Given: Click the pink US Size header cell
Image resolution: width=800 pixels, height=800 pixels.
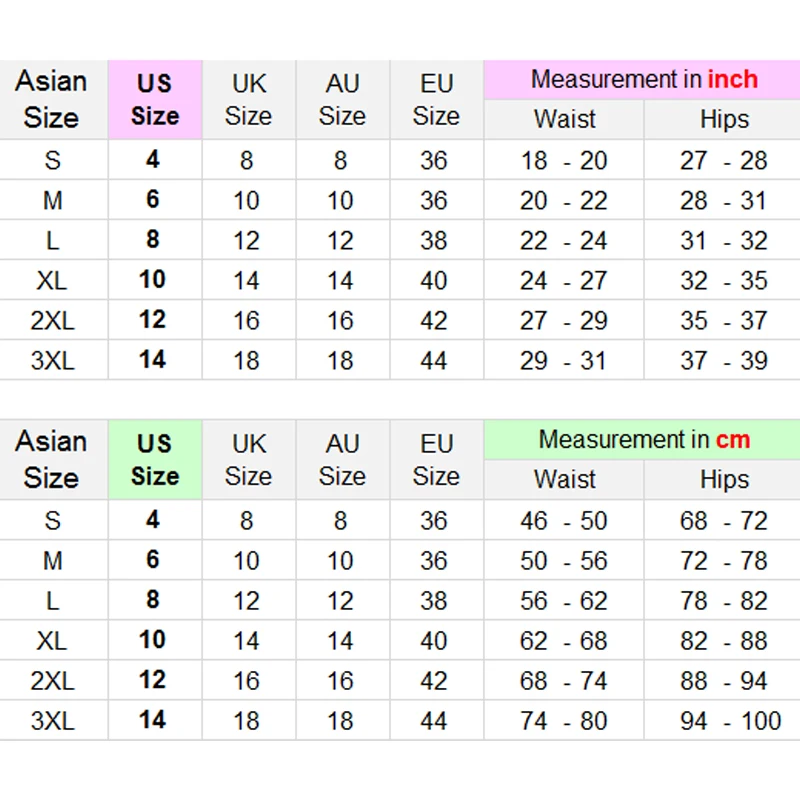Looking at the screenshot, I should [155, 99].
